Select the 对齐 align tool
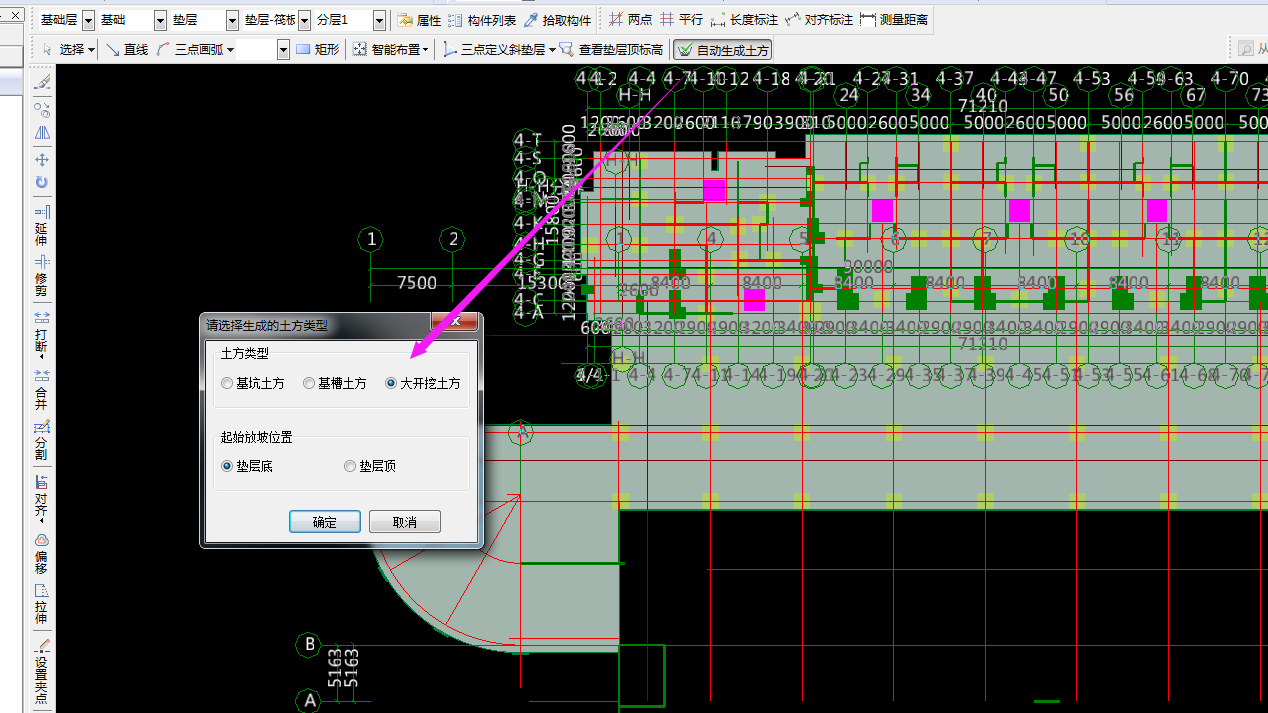 42,498
